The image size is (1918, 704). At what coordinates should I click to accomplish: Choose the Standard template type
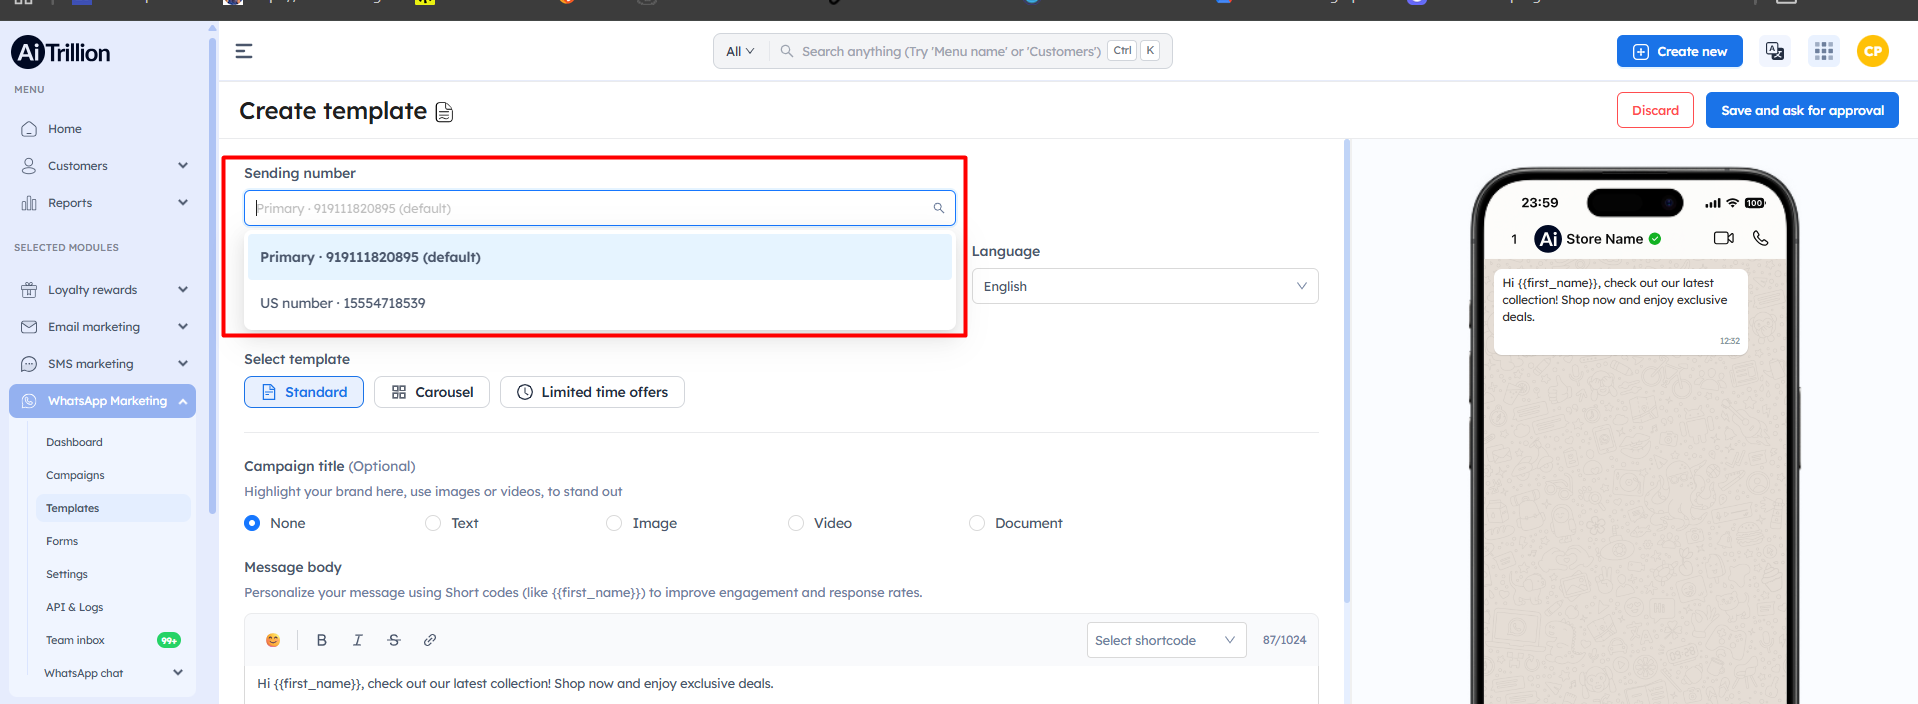(304, 392)
